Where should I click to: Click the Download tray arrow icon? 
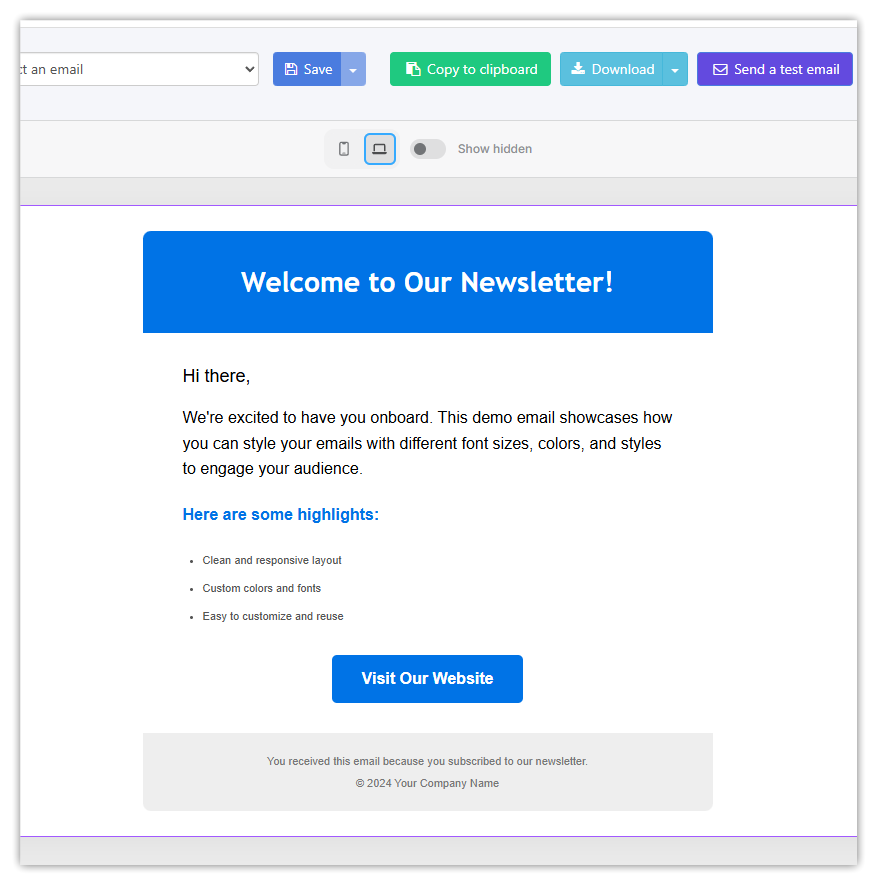coord(578,69)
